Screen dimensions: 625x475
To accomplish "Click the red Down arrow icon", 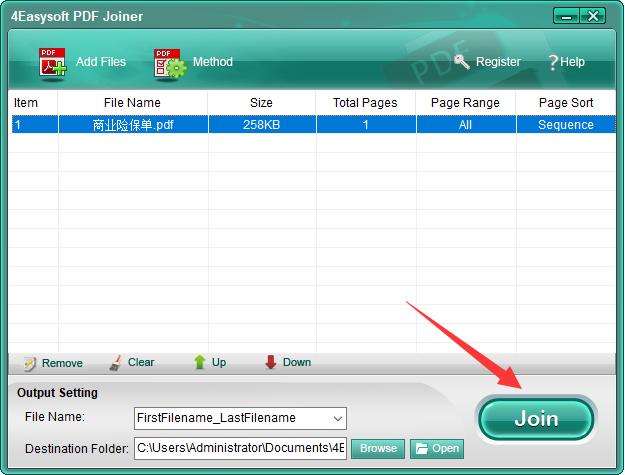I will click(x=271, y=362).
